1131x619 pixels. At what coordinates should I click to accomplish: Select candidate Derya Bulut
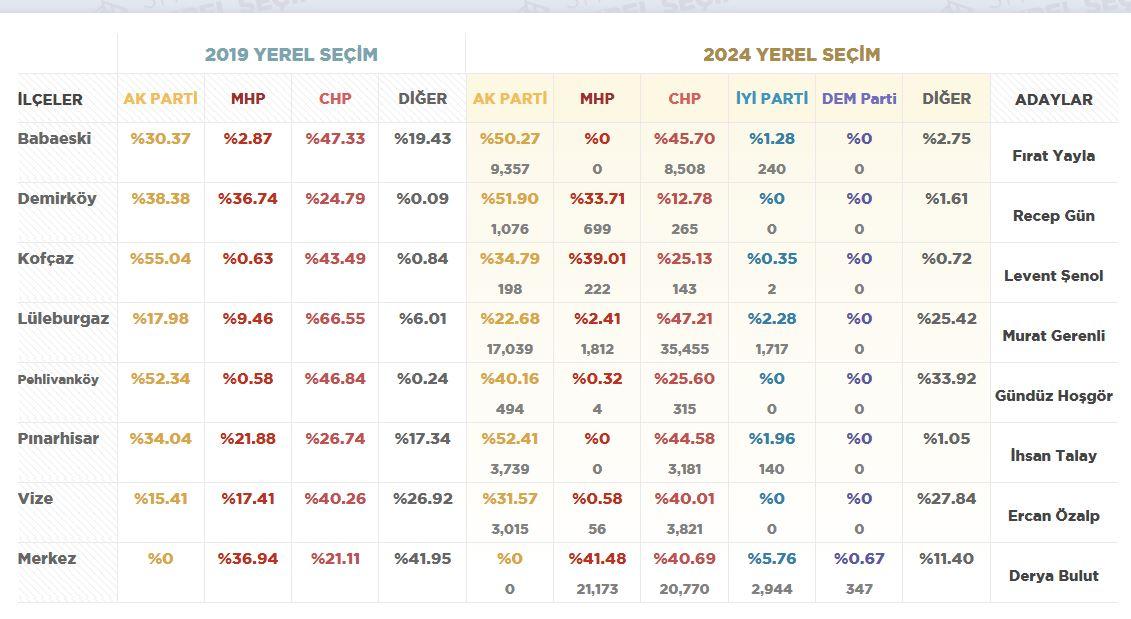click(1054, 576)
